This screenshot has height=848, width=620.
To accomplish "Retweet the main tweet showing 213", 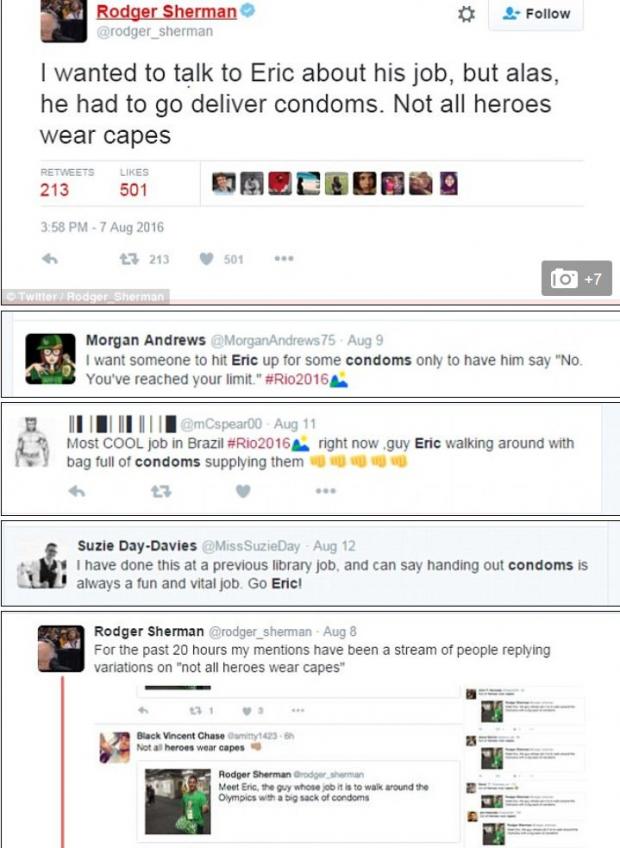I will pos(144,259).
